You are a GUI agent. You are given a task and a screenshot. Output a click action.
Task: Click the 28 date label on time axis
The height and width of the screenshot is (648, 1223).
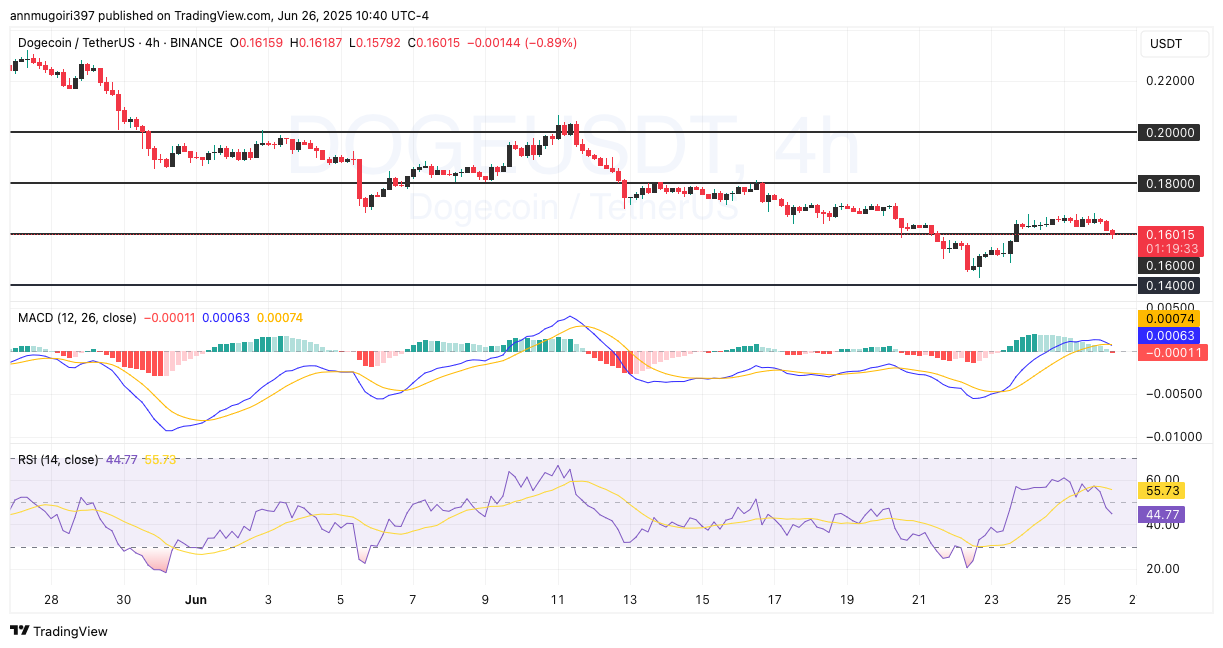point(52,600)
